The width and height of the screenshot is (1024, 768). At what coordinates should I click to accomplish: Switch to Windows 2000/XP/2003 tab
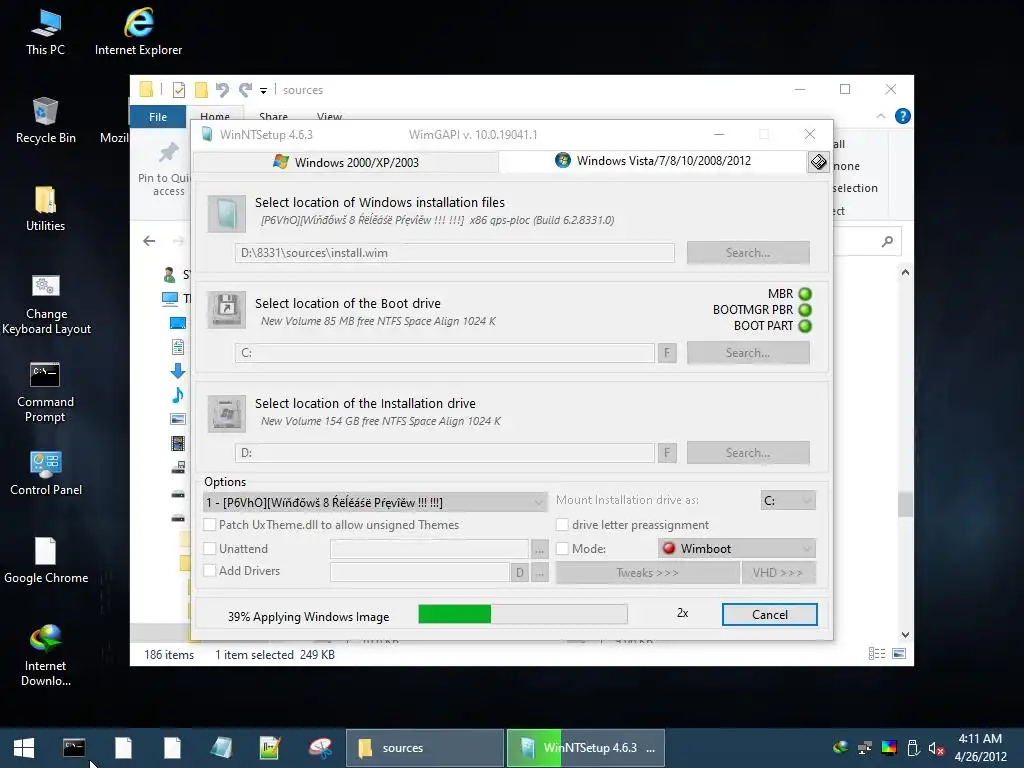[x=346, y=162]
